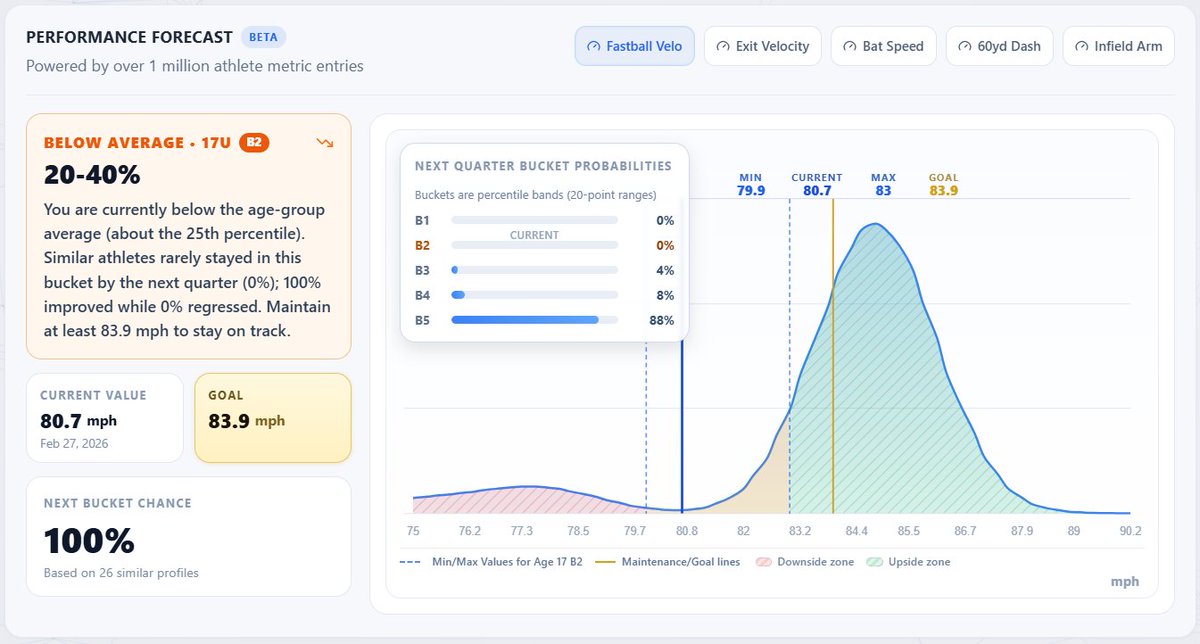Click the MIN 79.9 chart label
Screen dimensions: 1200x644
pyautogui.click(x=751, y=184)
